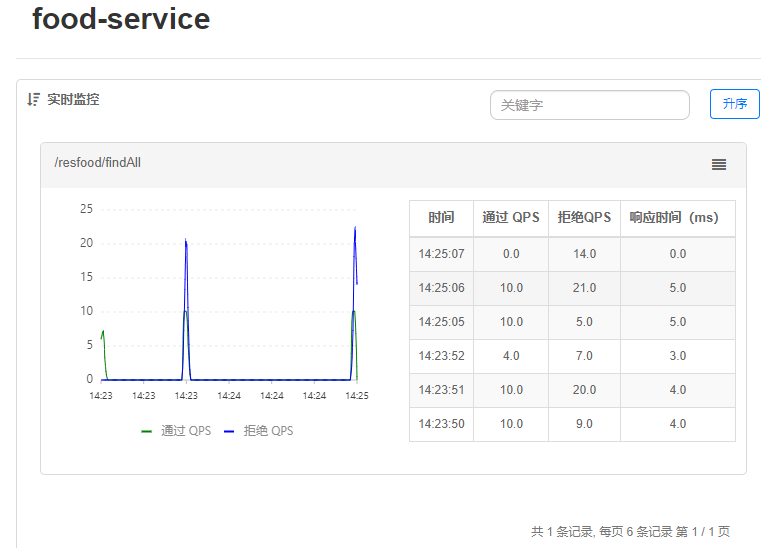Click the 响应时间 (ms) column header
The image size is (761, 548).
pos(678,217)
